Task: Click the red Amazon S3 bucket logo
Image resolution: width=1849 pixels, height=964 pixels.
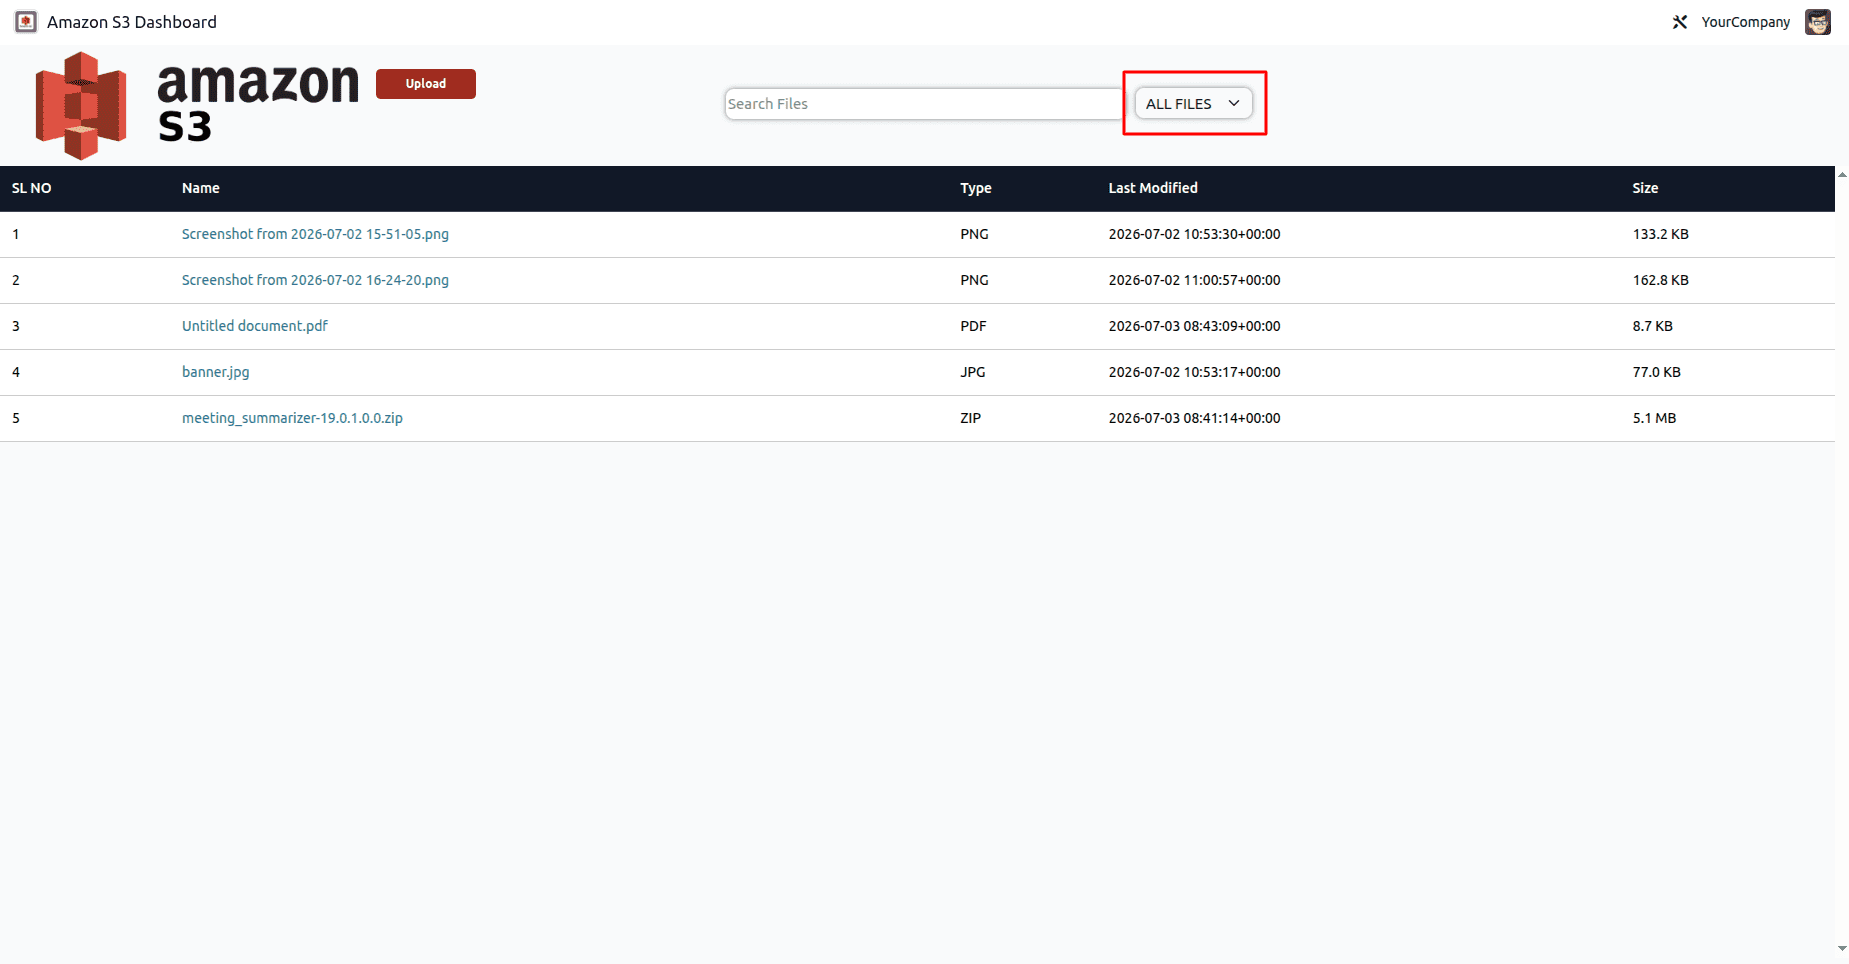Action: pos(81,106)
